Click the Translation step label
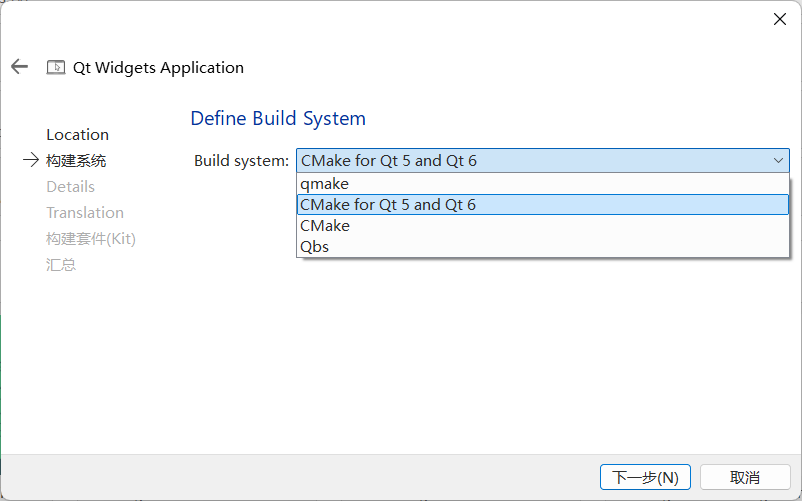Screen dimensions: 802x501 [85, 213]
